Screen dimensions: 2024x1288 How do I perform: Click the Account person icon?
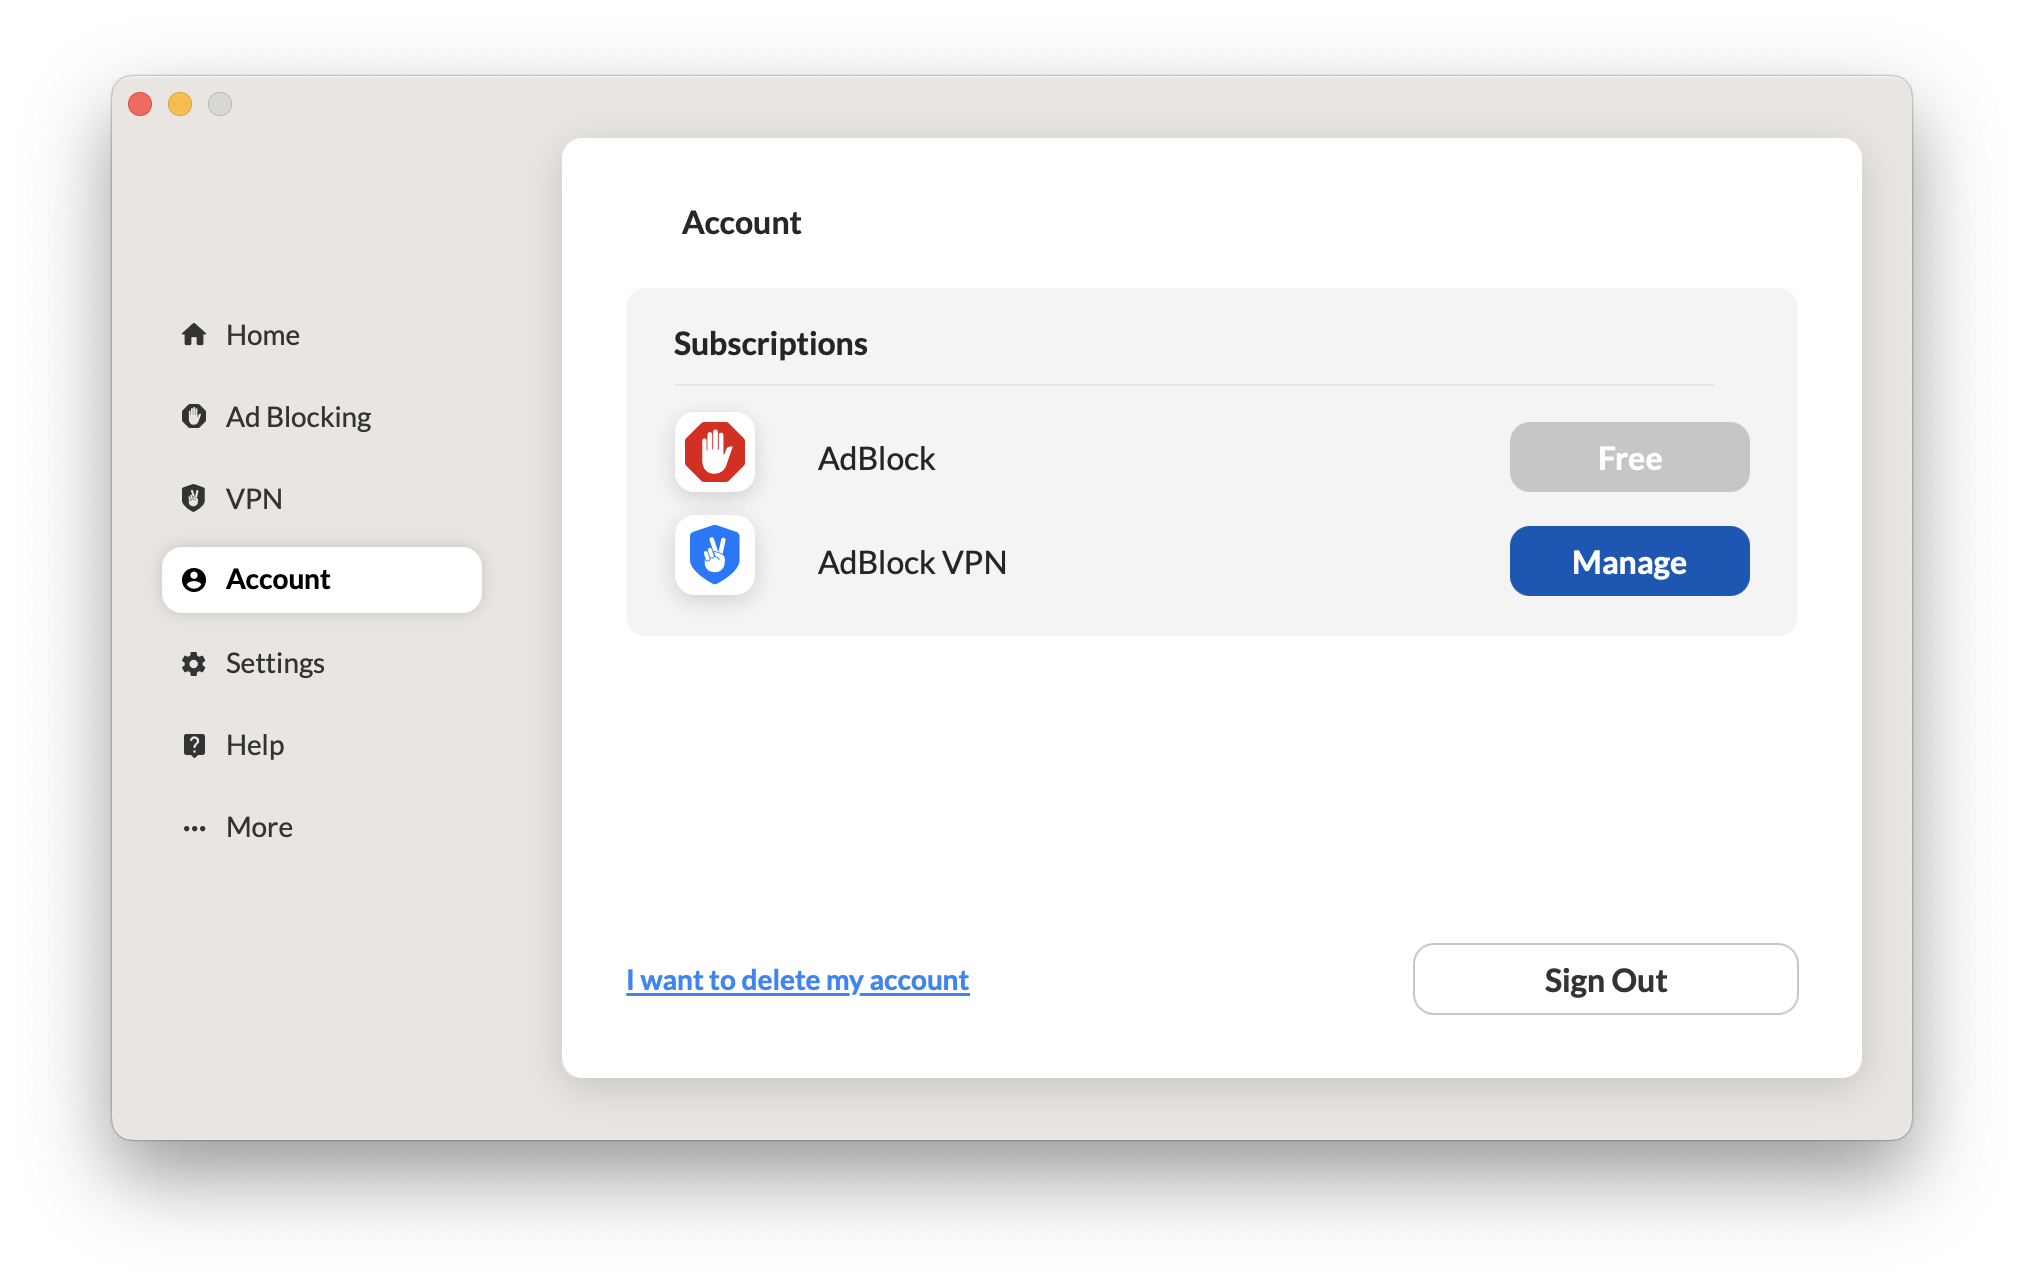pos(194,580)
